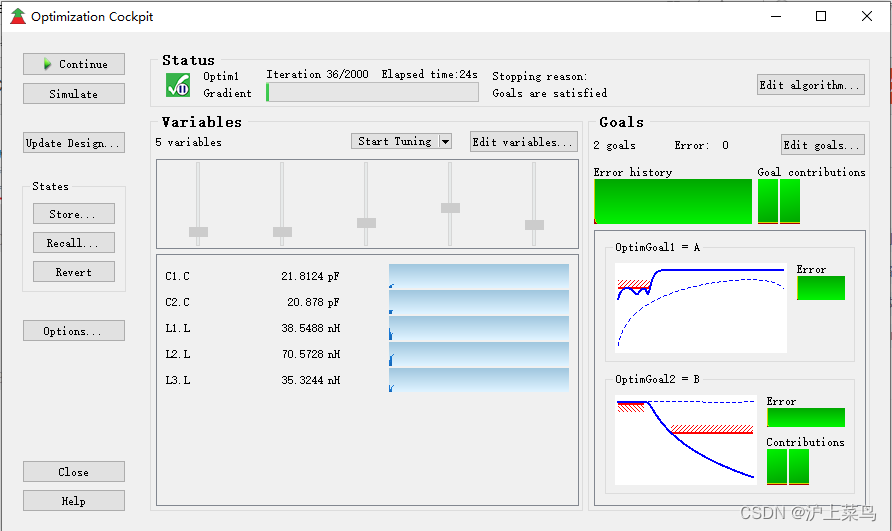The height and width of the screenshot is (531, 892).
Task: Click the 20.878 pF value
Action: [313, 302]
